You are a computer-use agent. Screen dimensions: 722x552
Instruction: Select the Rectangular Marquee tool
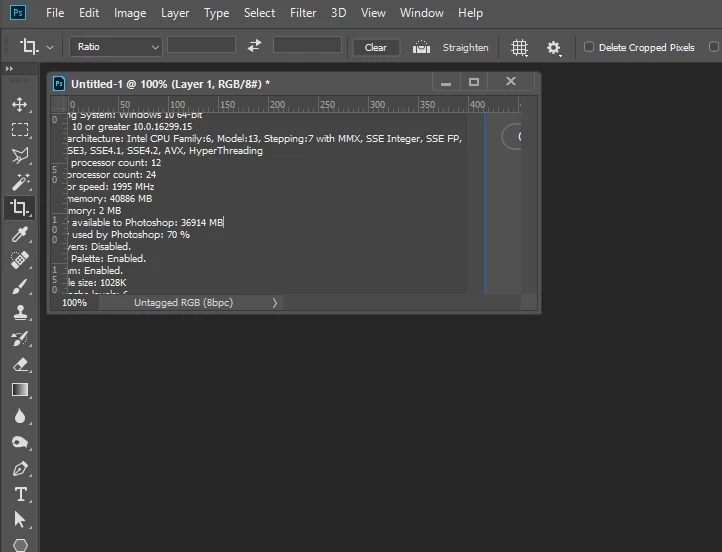[x=20, y=129]
